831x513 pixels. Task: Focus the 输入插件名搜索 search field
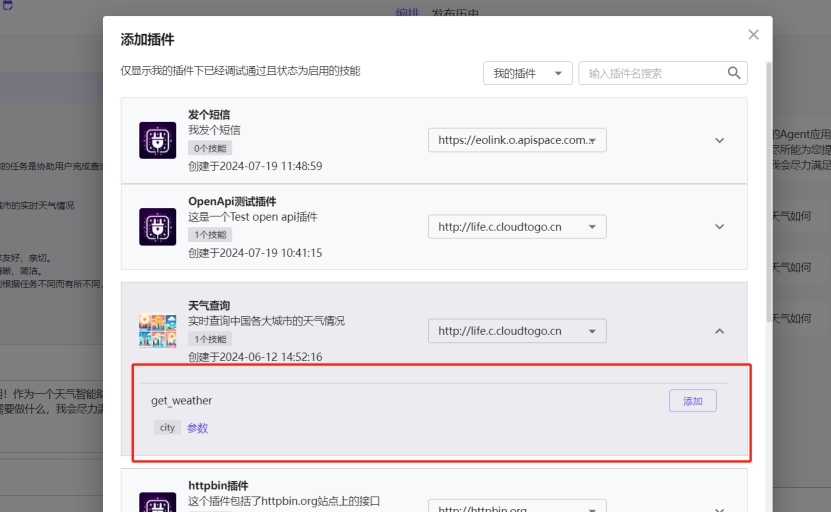click(662, 73)
